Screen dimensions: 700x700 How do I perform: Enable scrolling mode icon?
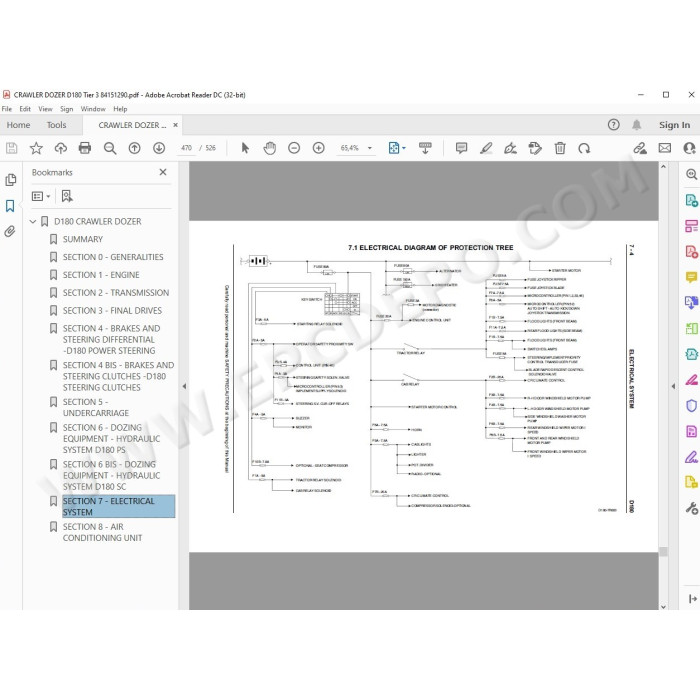(x=425, y=148)
